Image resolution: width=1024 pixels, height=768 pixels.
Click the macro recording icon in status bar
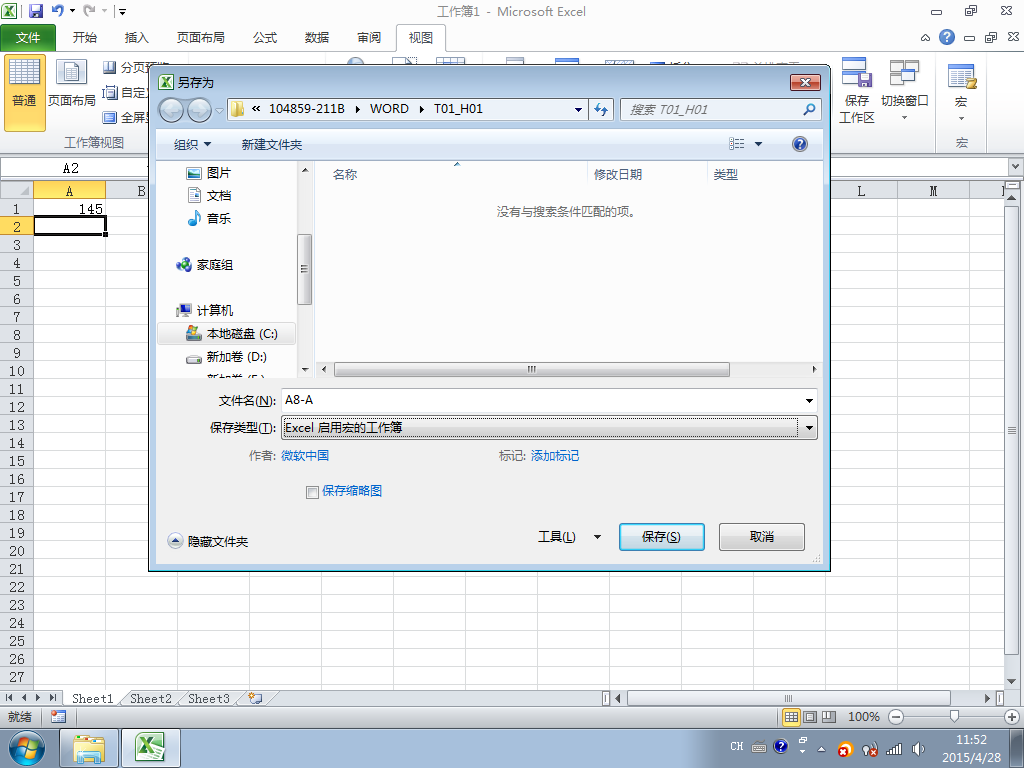pos(58,716)
